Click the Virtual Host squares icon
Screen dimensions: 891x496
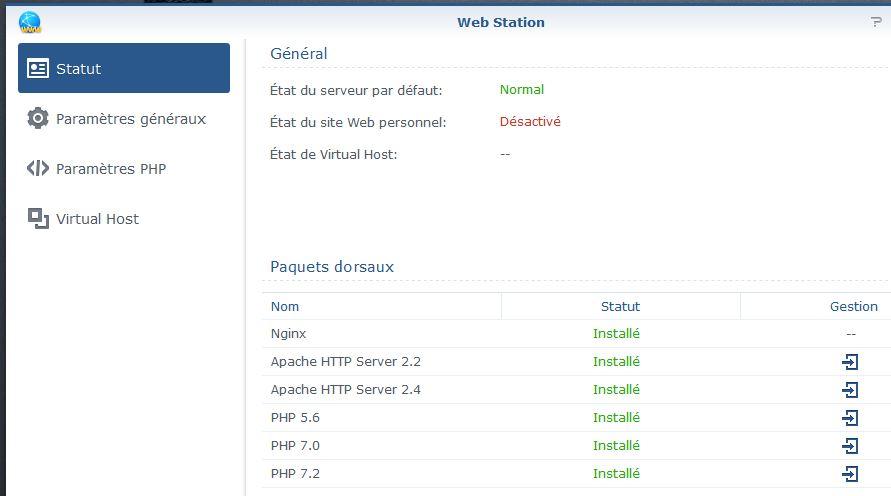click(x=38, y=218)
